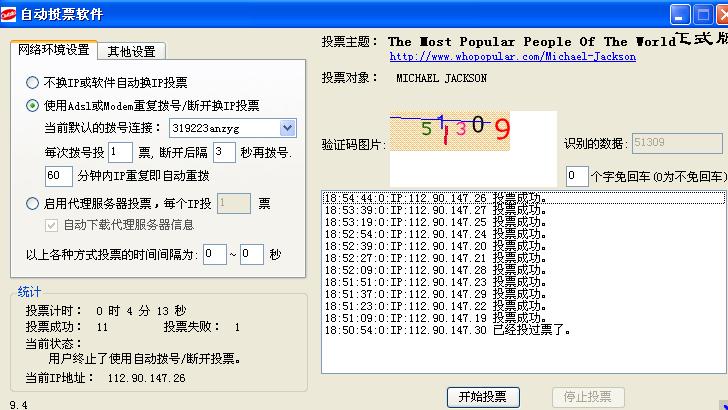Click the 每次拨号投 votes count field
728x410 pixels.
click(119, 152)
